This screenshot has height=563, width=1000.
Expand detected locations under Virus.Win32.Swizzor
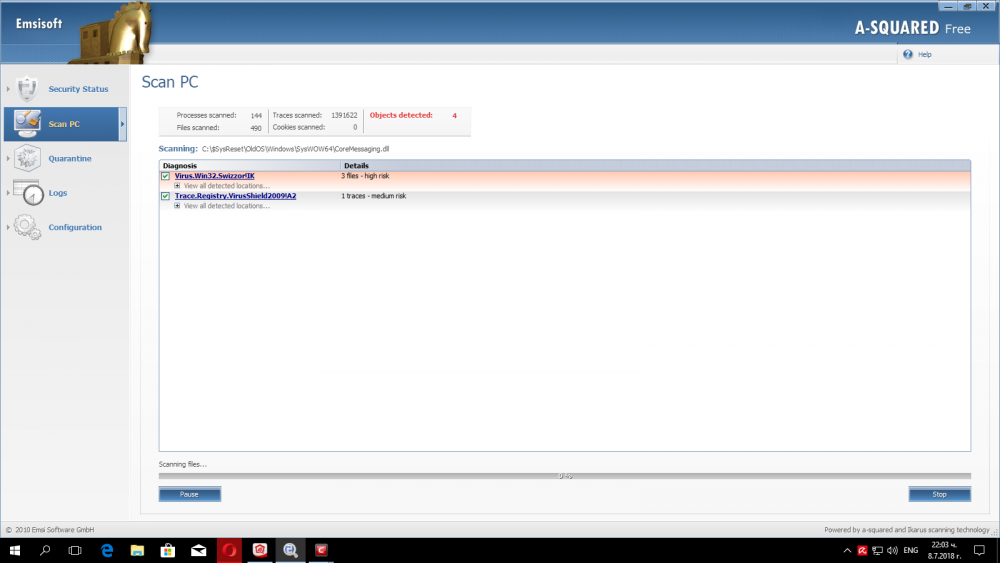[177, 186]
